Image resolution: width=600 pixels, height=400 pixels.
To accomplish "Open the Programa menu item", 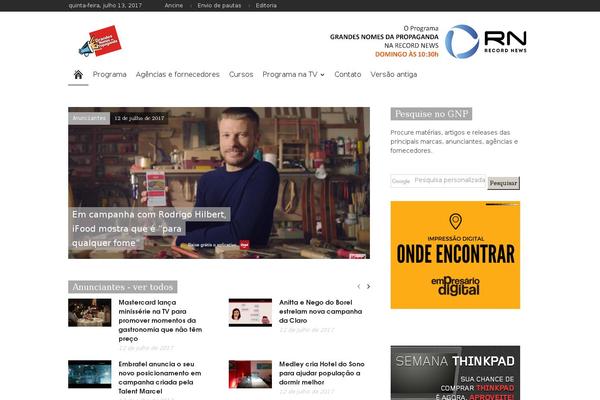I will point(109,74).
